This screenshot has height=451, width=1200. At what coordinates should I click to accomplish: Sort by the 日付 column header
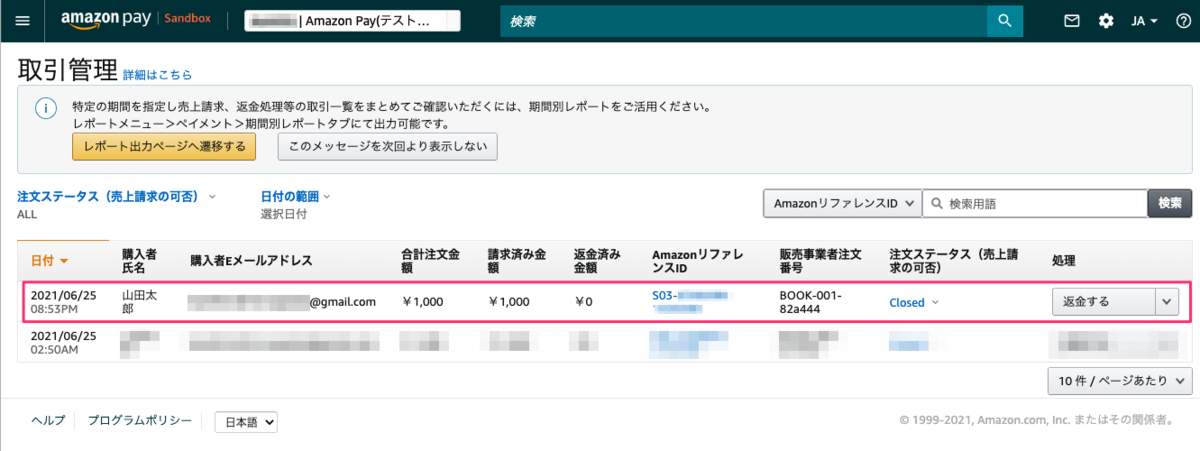tap(49, 261)
